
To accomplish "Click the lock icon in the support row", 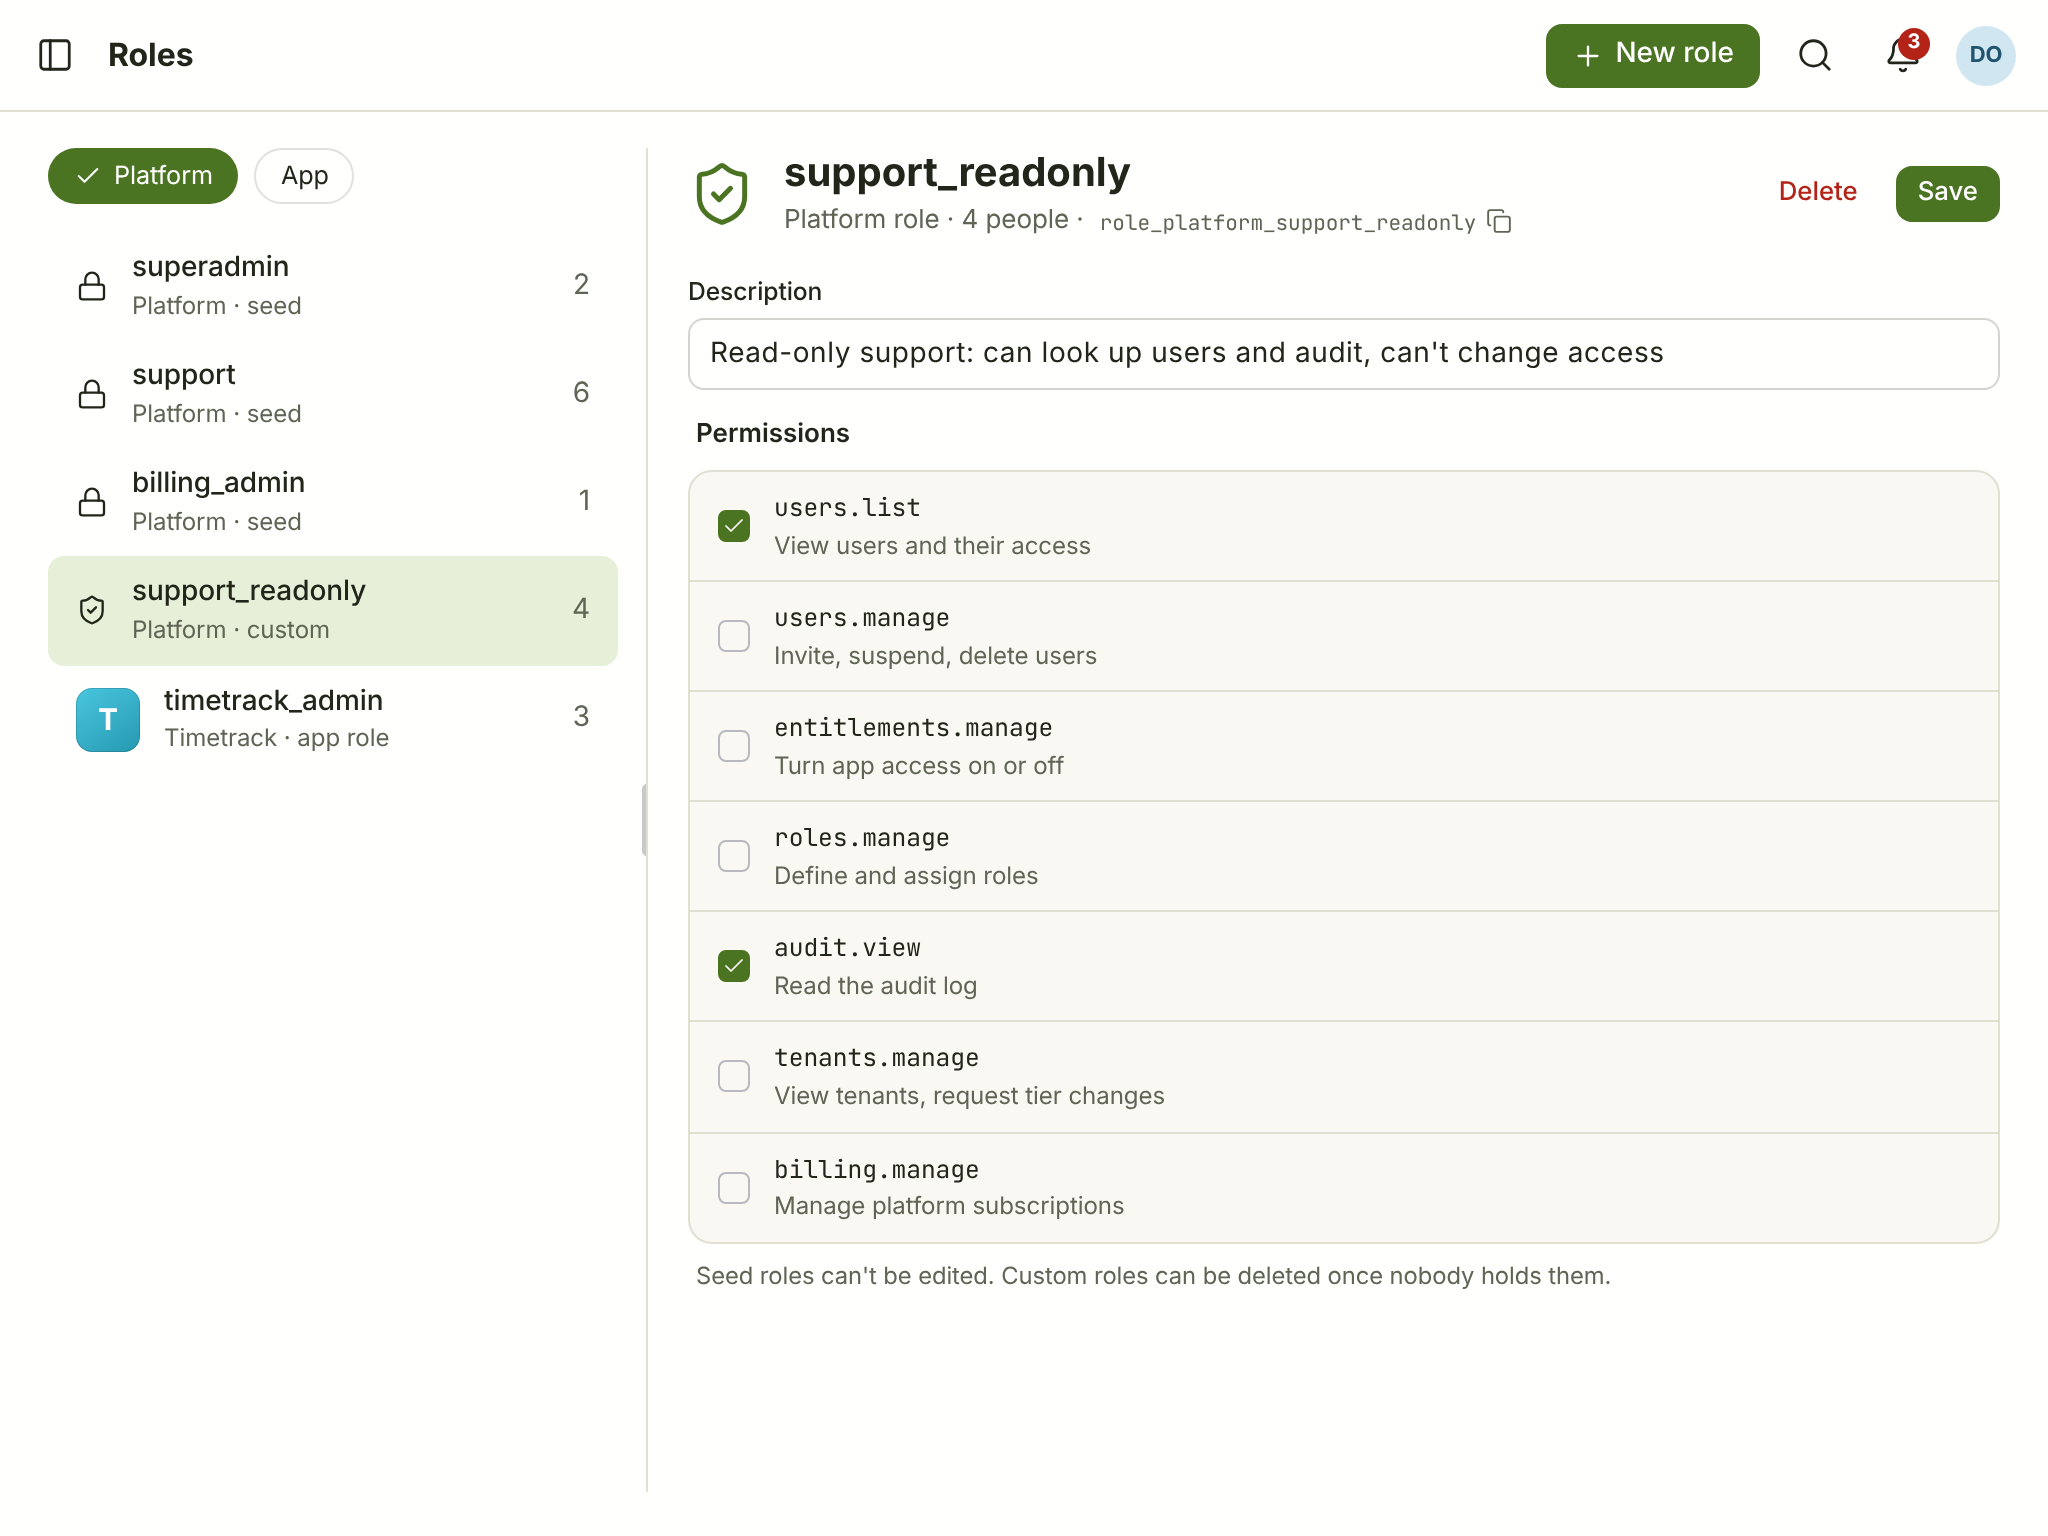I will (92, 394).
